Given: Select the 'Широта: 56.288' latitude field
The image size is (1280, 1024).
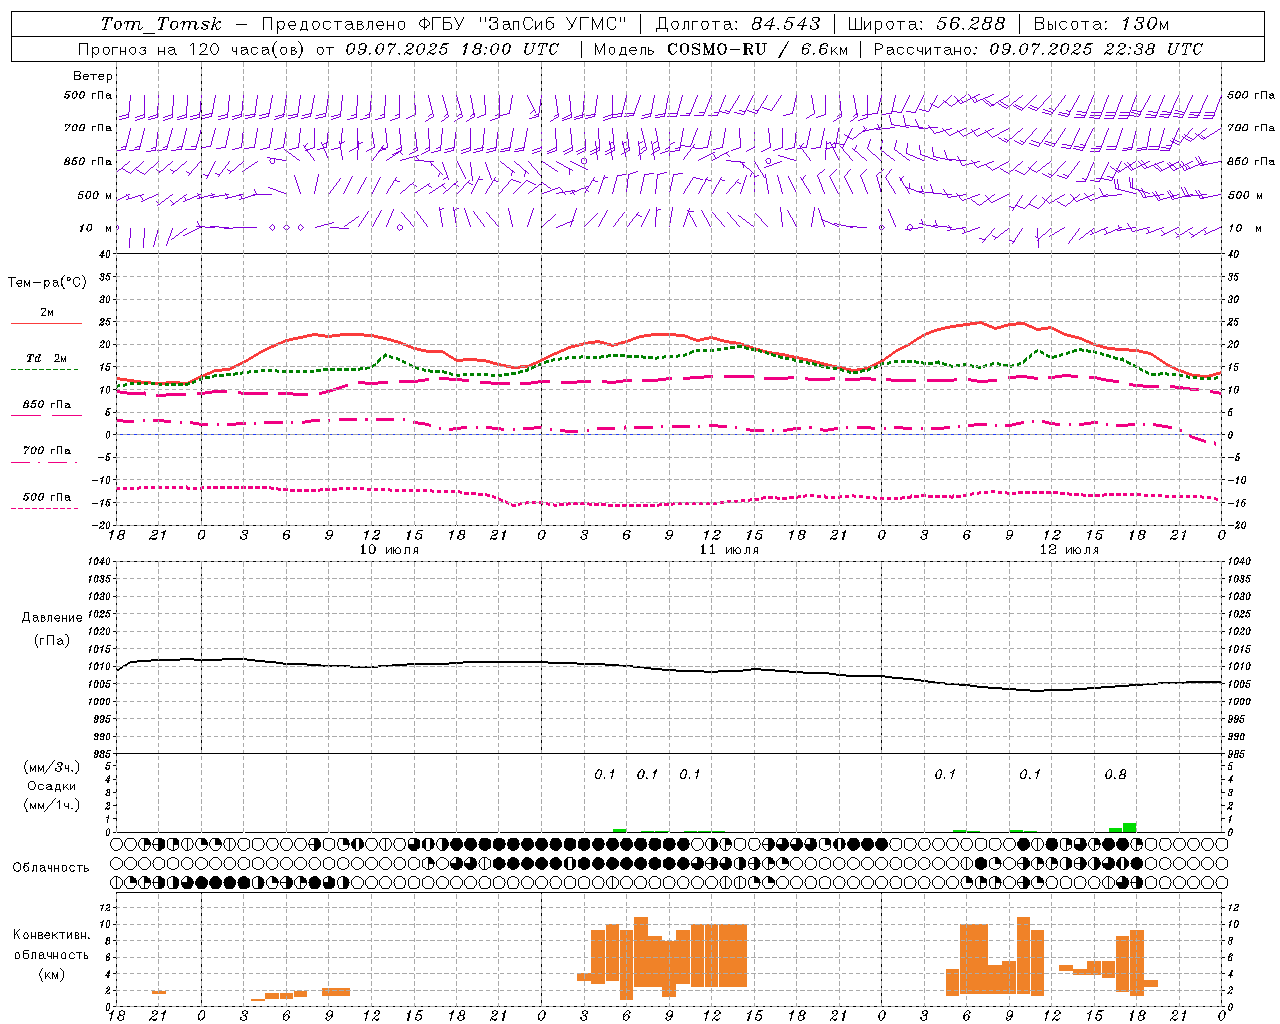Looking at the screenshot, I should tap(926, 24).
